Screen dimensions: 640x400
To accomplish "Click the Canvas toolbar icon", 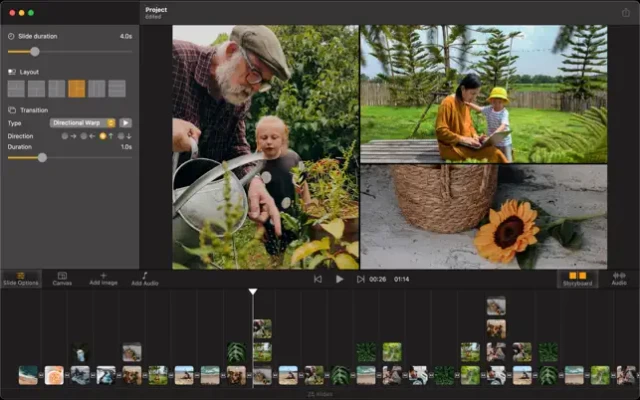I will (x=62, y=278).
